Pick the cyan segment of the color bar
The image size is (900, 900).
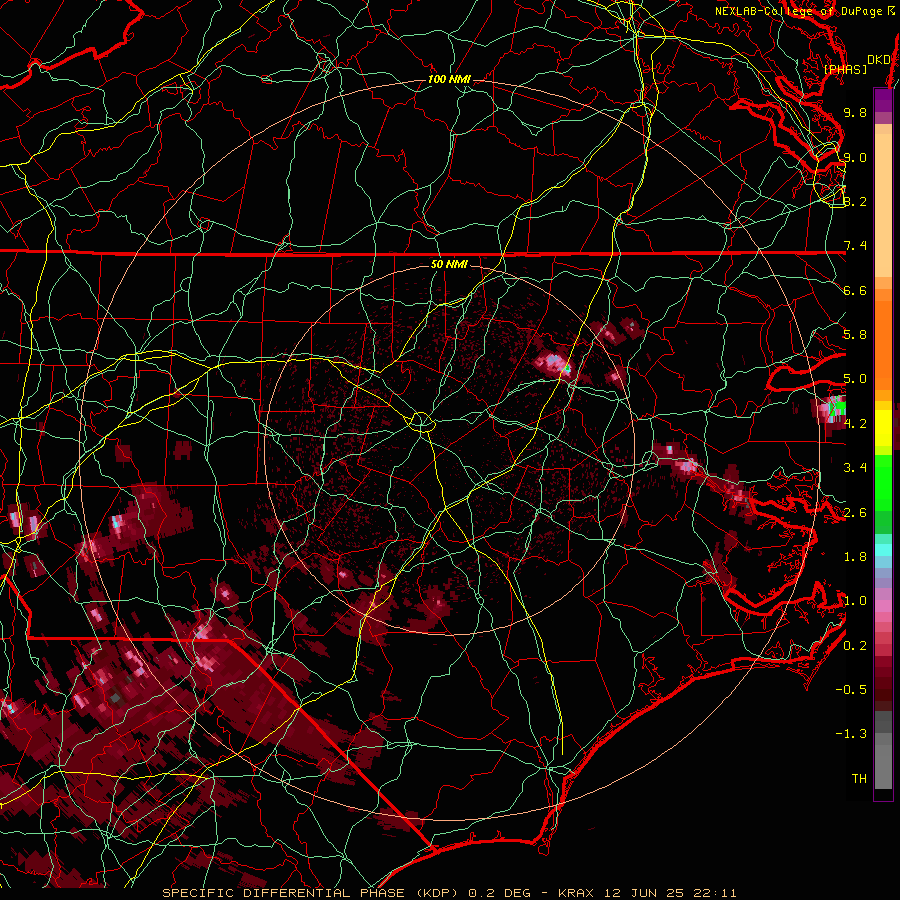[883, 550]
